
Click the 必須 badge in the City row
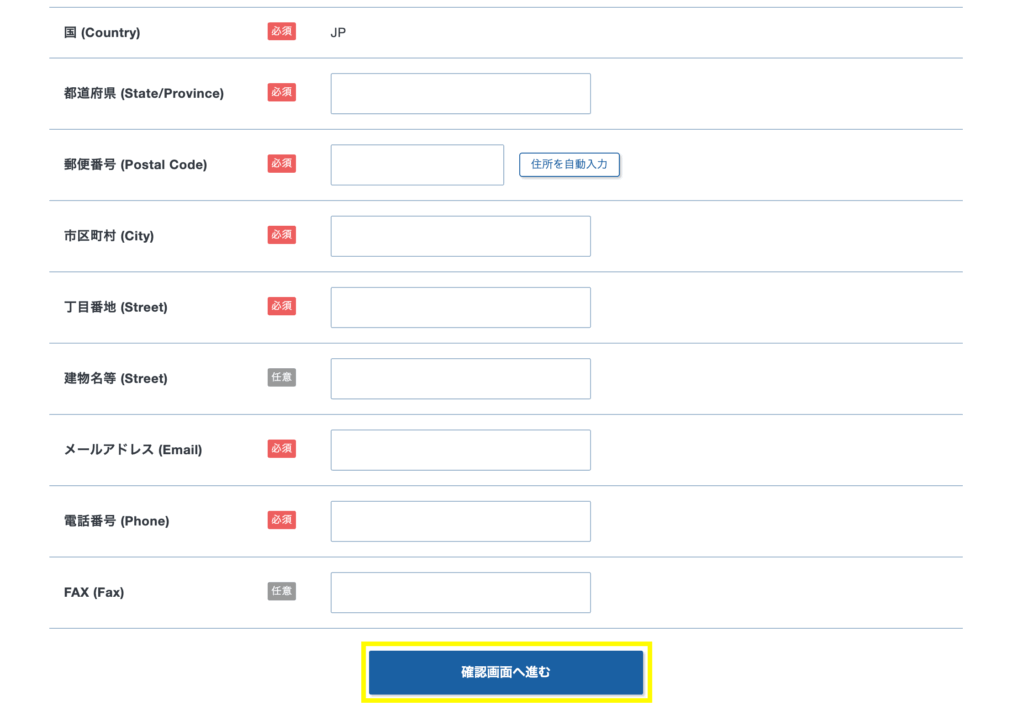point(281,235)
